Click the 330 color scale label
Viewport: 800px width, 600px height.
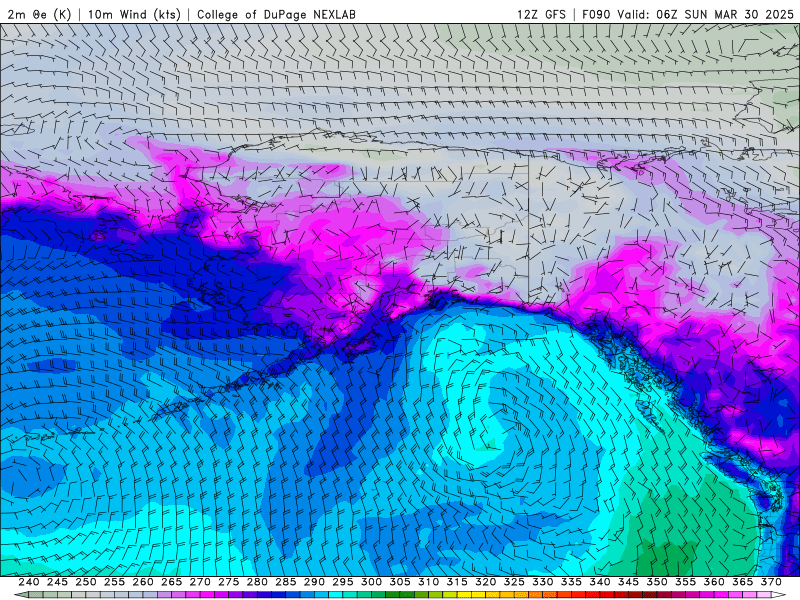pos(543,582)
